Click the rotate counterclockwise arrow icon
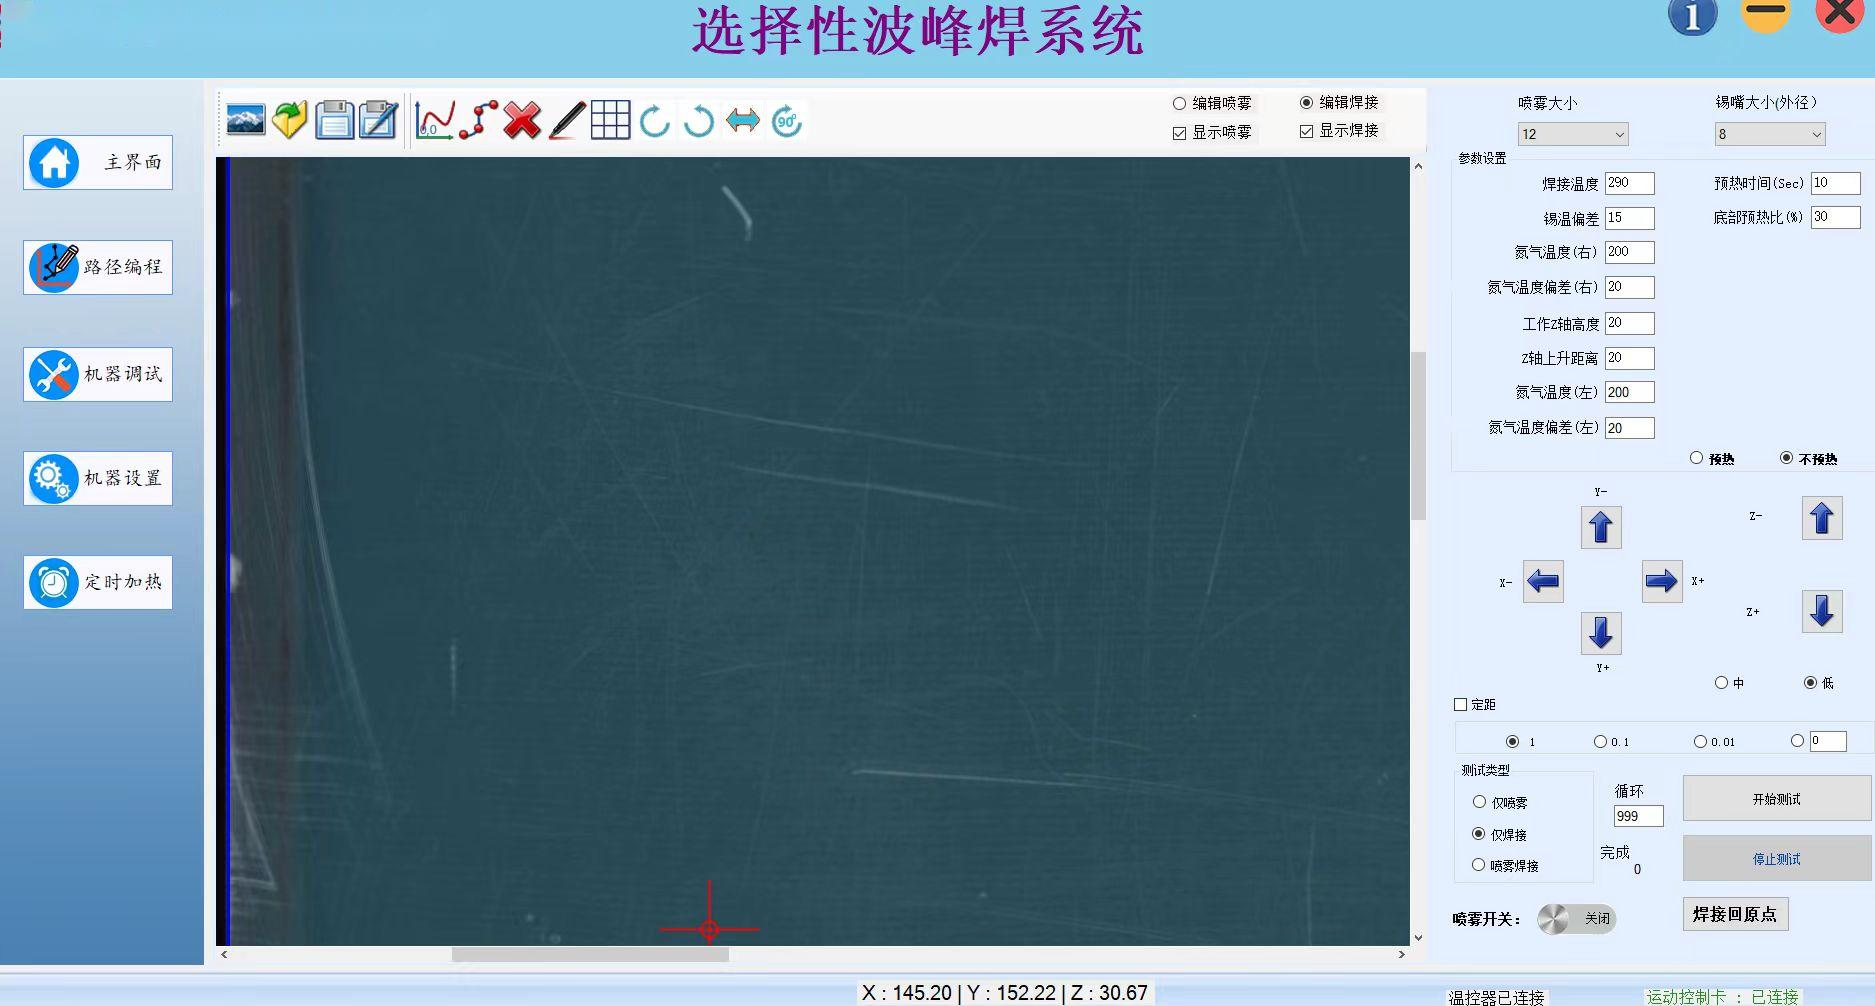The width and height of the screenshot is (1875, 1006). click(x=698, y=121)
